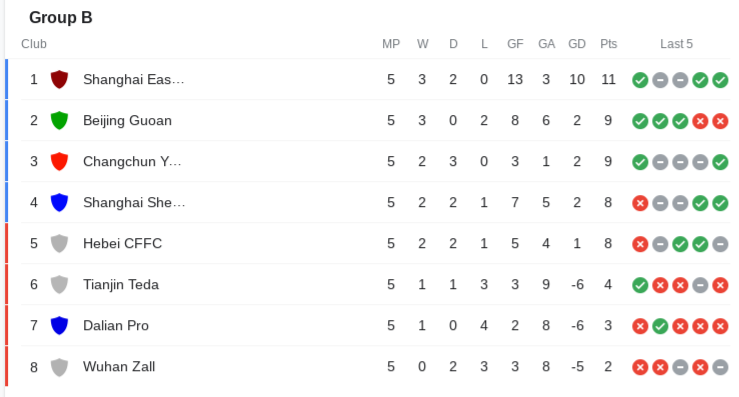Click Wuhan Zall's gray shield crest
Screen dimensions: 739x397
[59, 367]
